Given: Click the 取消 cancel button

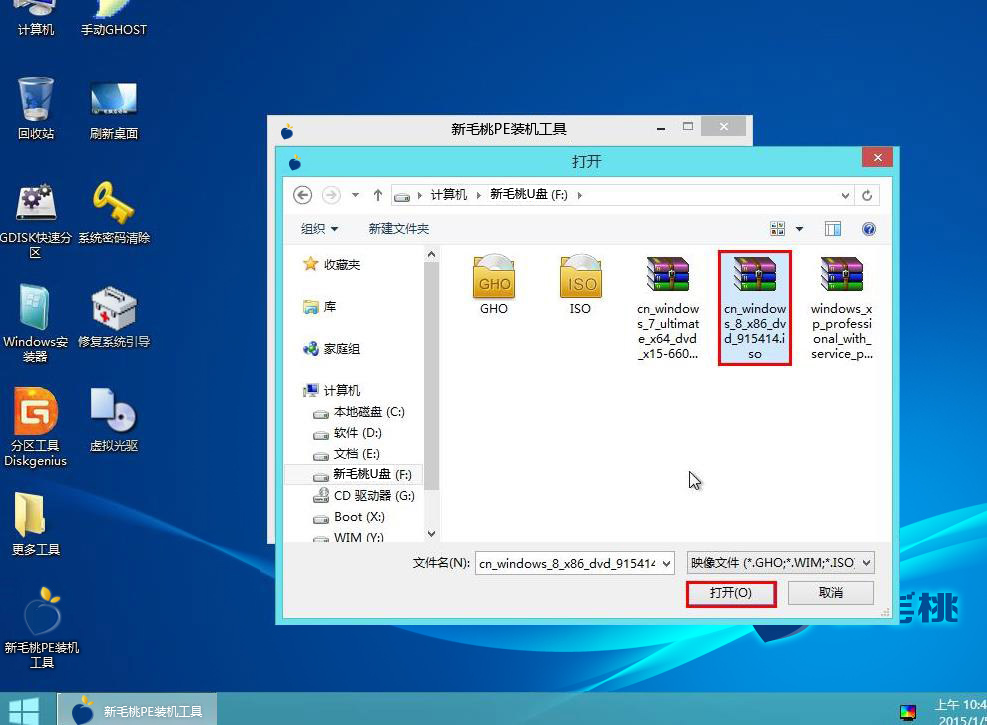Looking at the screenshot, I should (x=831, y=593).
